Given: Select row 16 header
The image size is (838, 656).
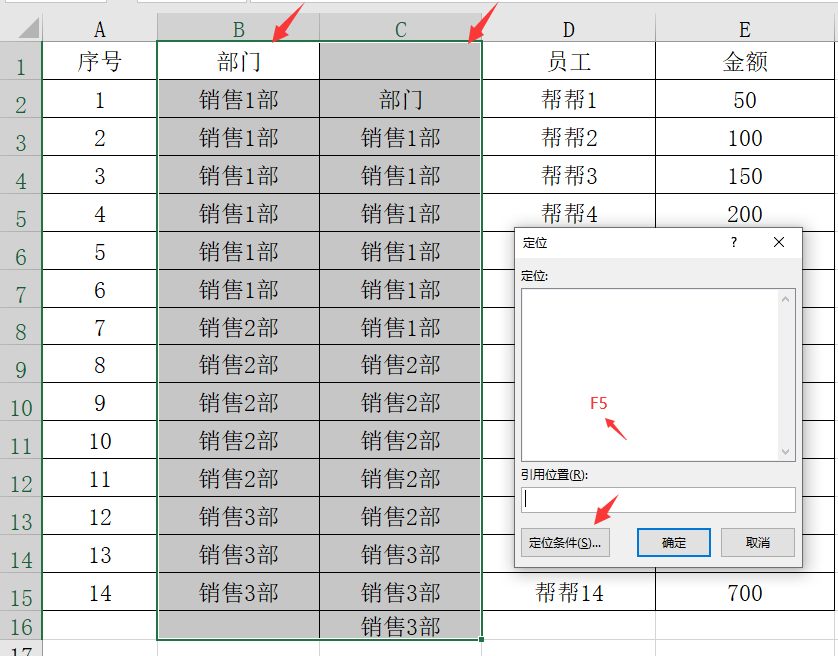Looking at the screenshot, I should (21, 625).
